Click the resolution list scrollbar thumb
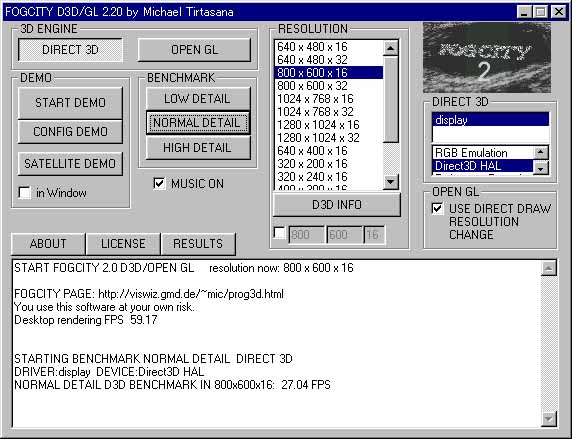Viewport: 572px width, 439px height. [x=391, y=99]
